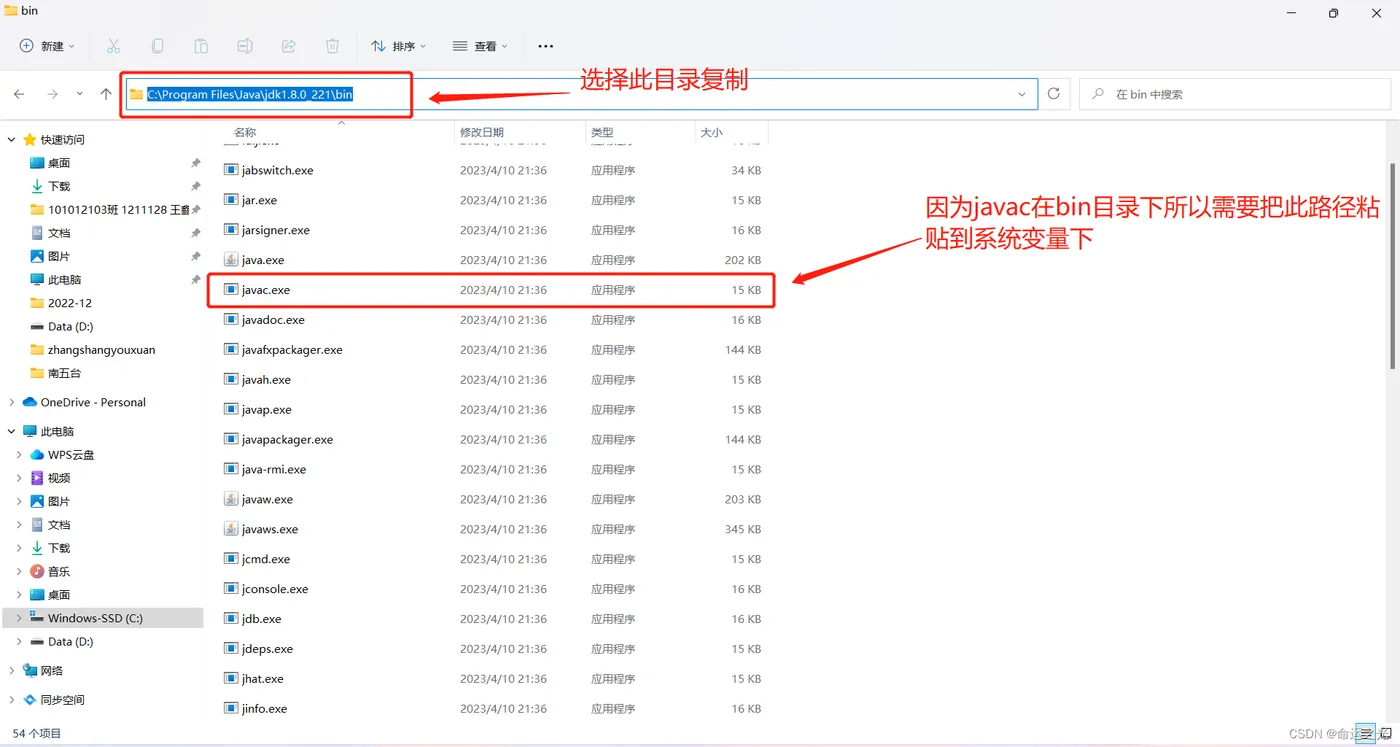
Task: Open the address bar history dropdown
Action: click(x=1022, y=94)
